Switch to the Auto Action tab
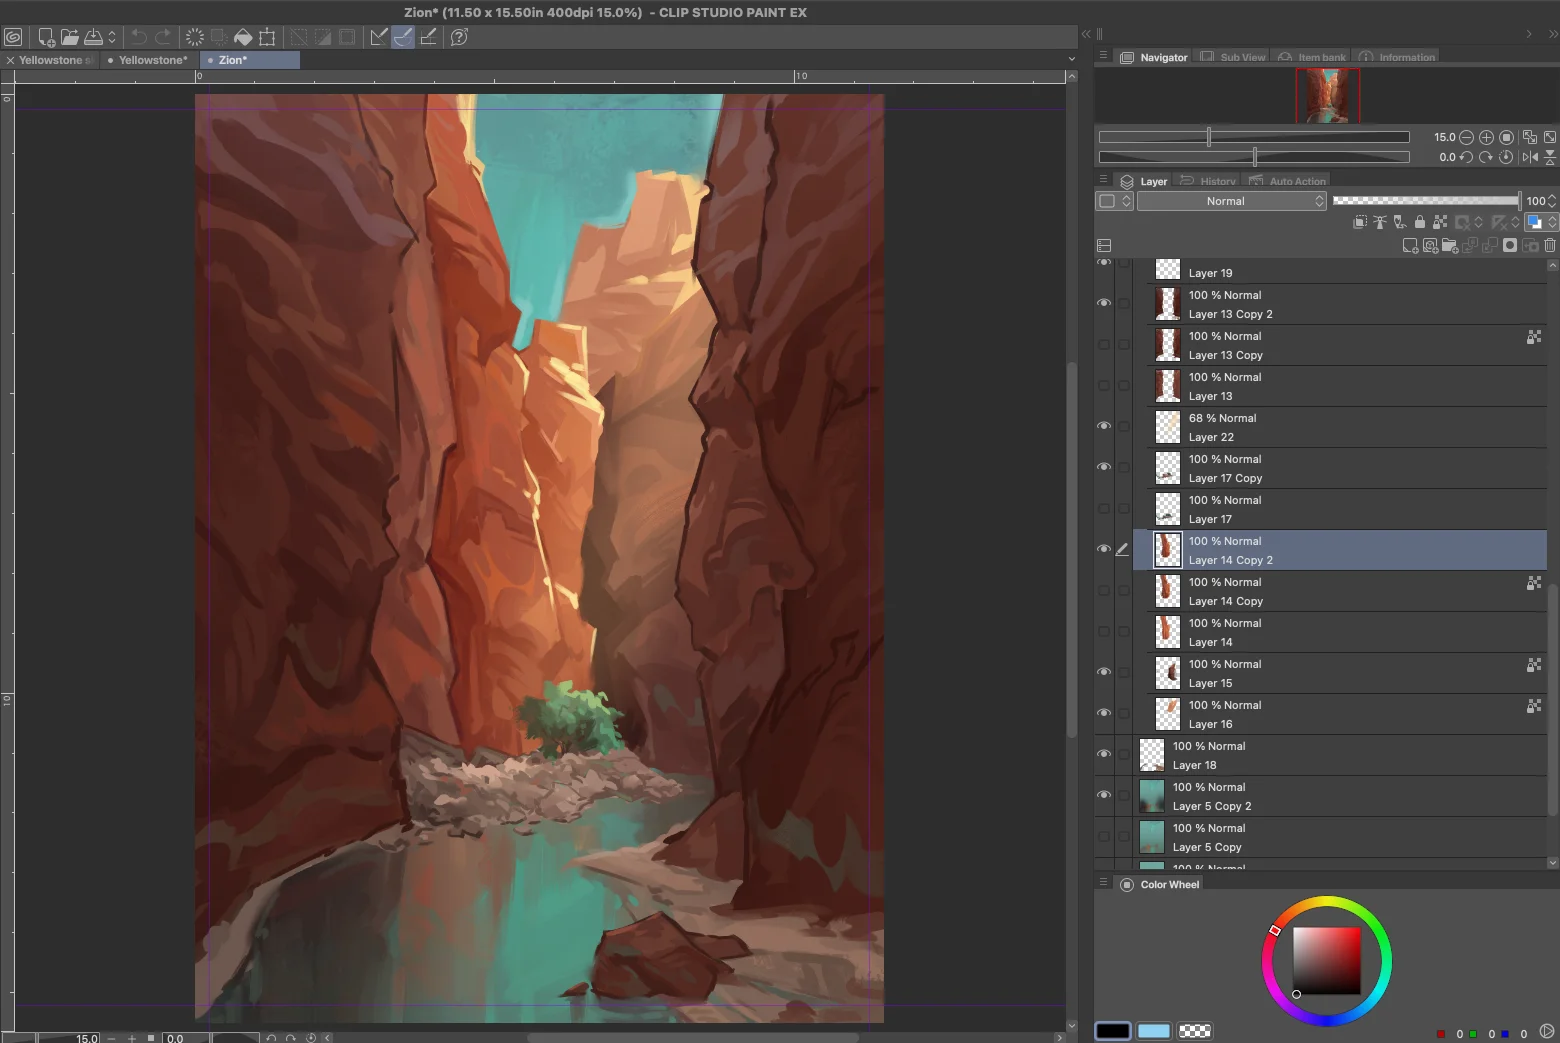This screenshot has width=1560, height=1043. tap(1287, 181)
